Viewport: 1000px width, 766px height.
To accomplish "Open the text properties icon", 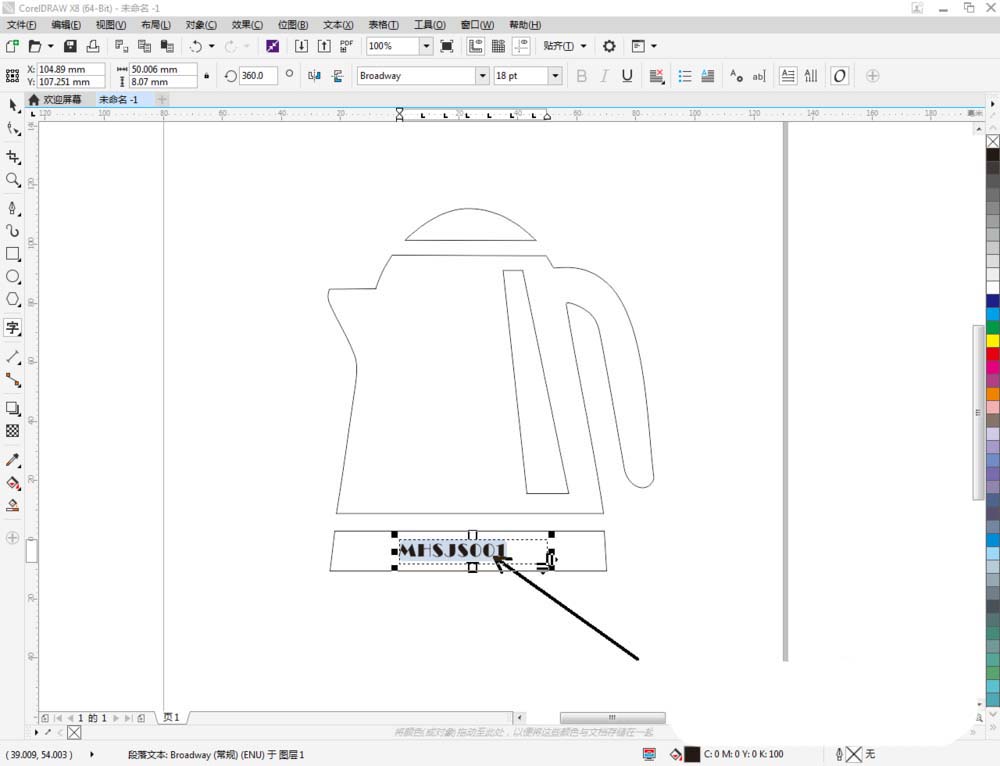I will [736, 76].
